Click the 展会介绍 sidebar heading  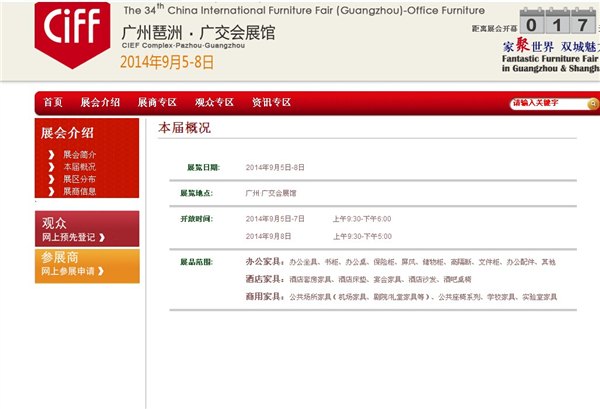pyautogui.click(x=67, y=133)
